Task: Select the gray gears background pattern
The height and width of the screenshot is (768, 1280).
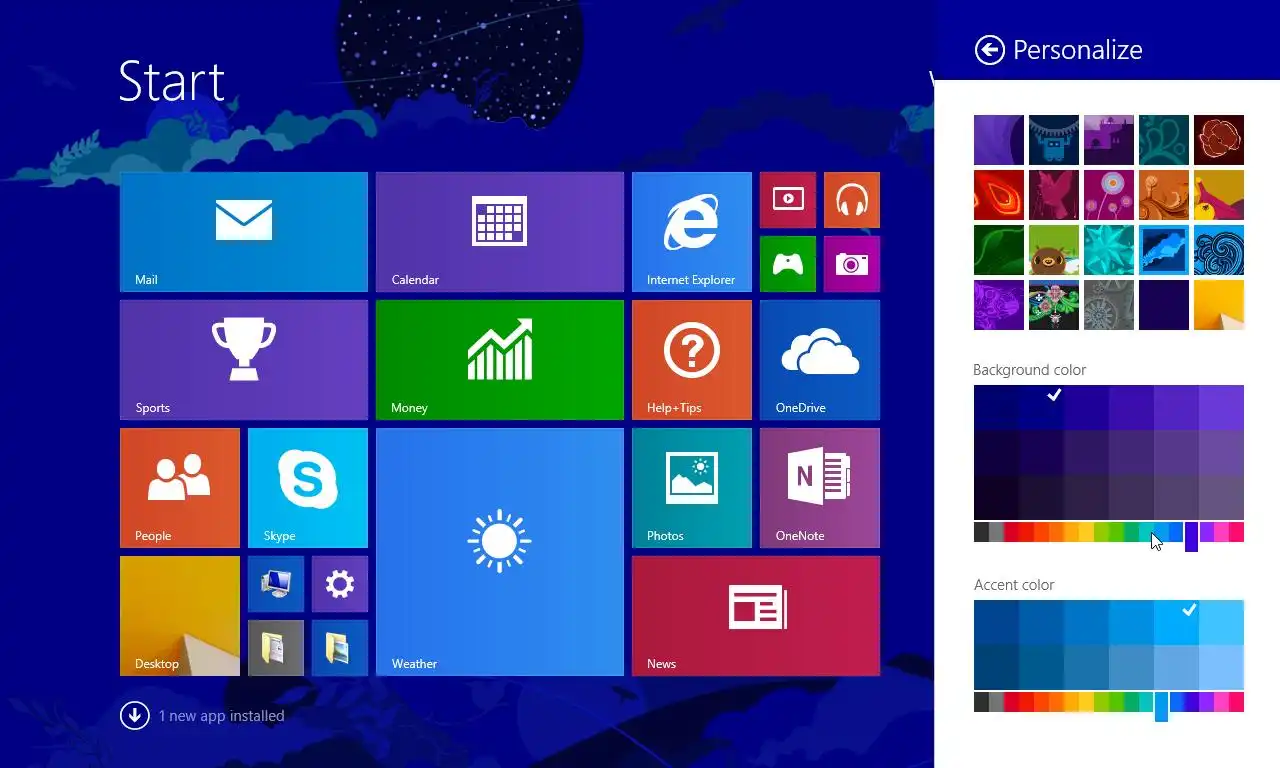Action: (1109, 305)
